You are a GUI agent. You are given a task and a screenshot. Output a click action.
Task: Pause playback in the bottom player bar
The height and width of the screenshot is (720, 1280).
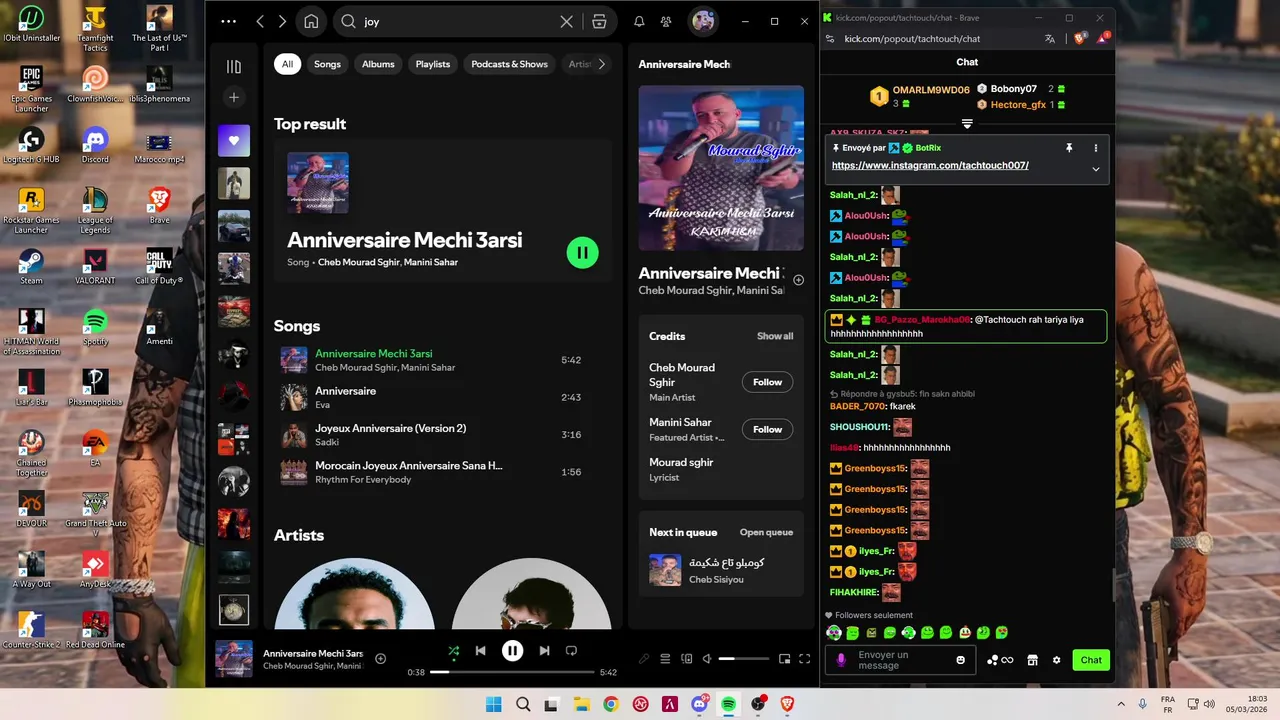(512, 651)
